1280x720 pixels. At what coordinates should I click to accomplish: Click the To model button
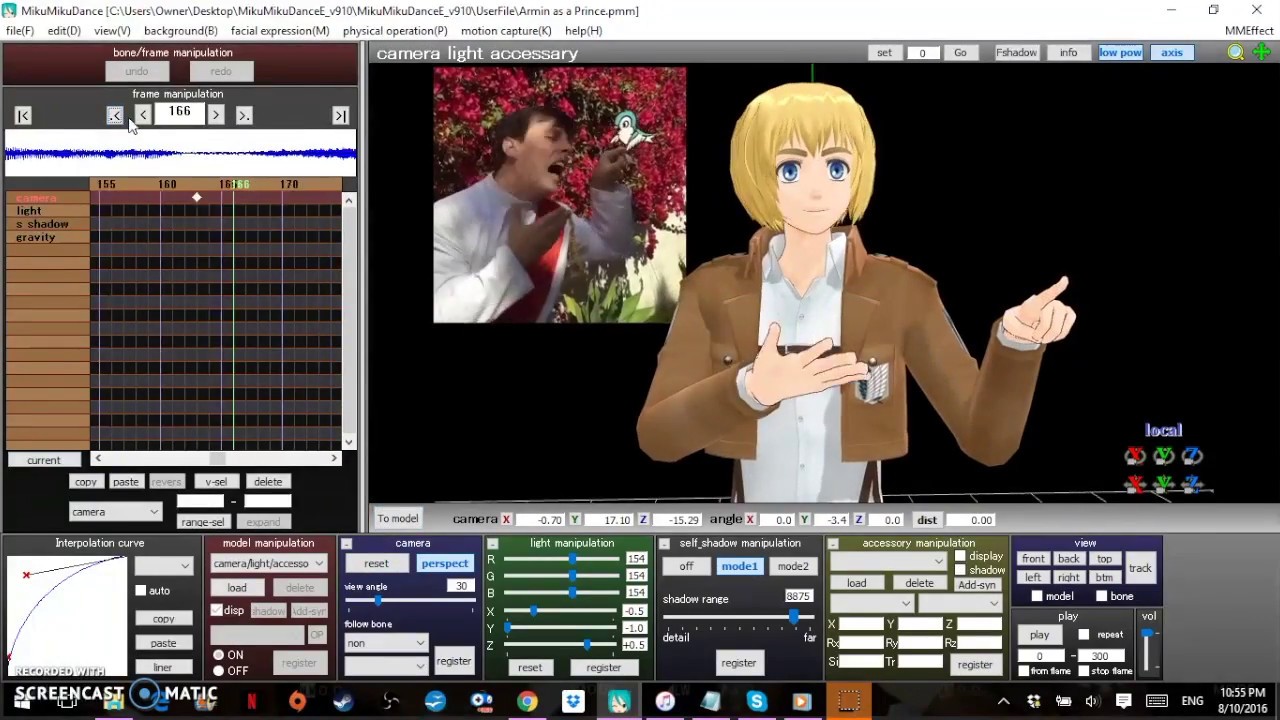[397, 519]
